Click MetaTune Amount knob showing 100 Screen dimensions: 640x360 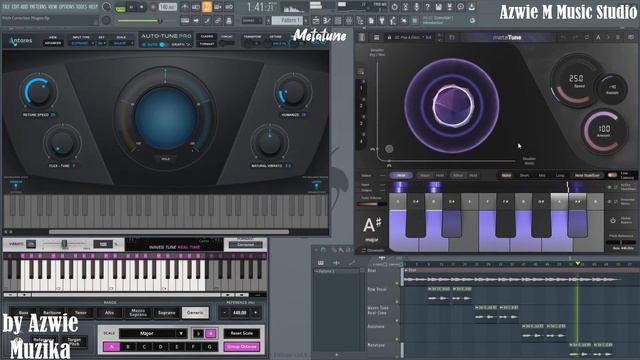[x=604, y=131]
